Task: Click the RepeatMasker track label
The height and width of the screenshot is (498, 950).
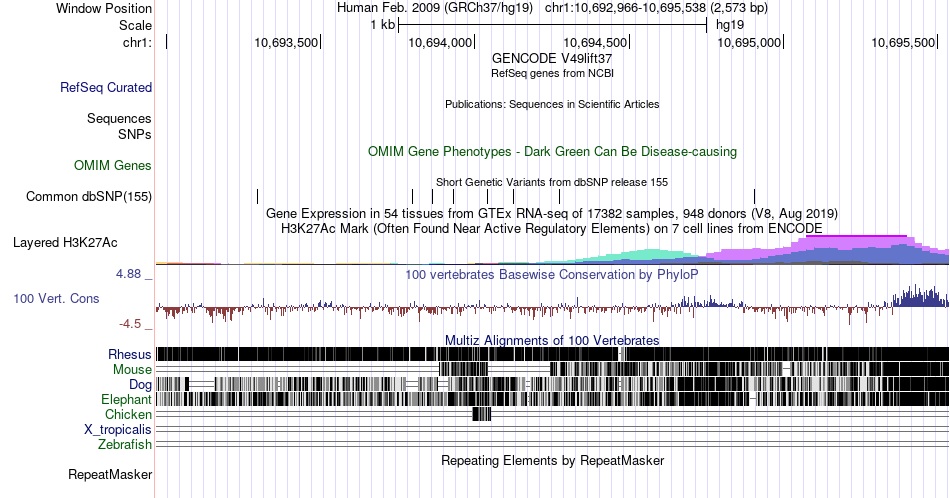Action: pyautogui.click(x=110, y=474)
